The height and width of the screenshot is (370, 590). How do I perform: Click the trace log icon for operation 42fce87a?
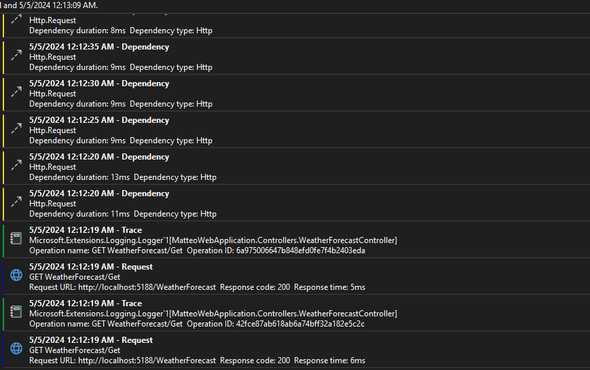tap(16, 312)
